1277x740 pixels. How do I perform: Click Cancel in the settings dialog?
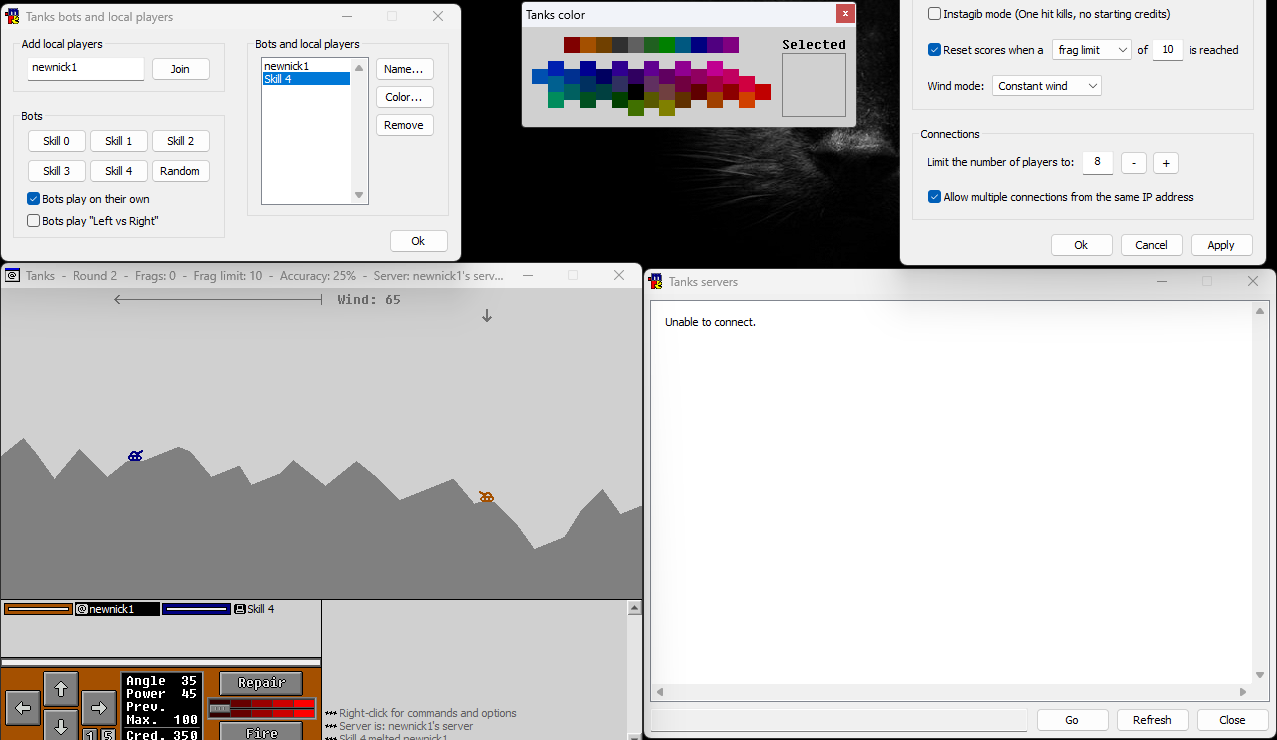(1151, 245)
